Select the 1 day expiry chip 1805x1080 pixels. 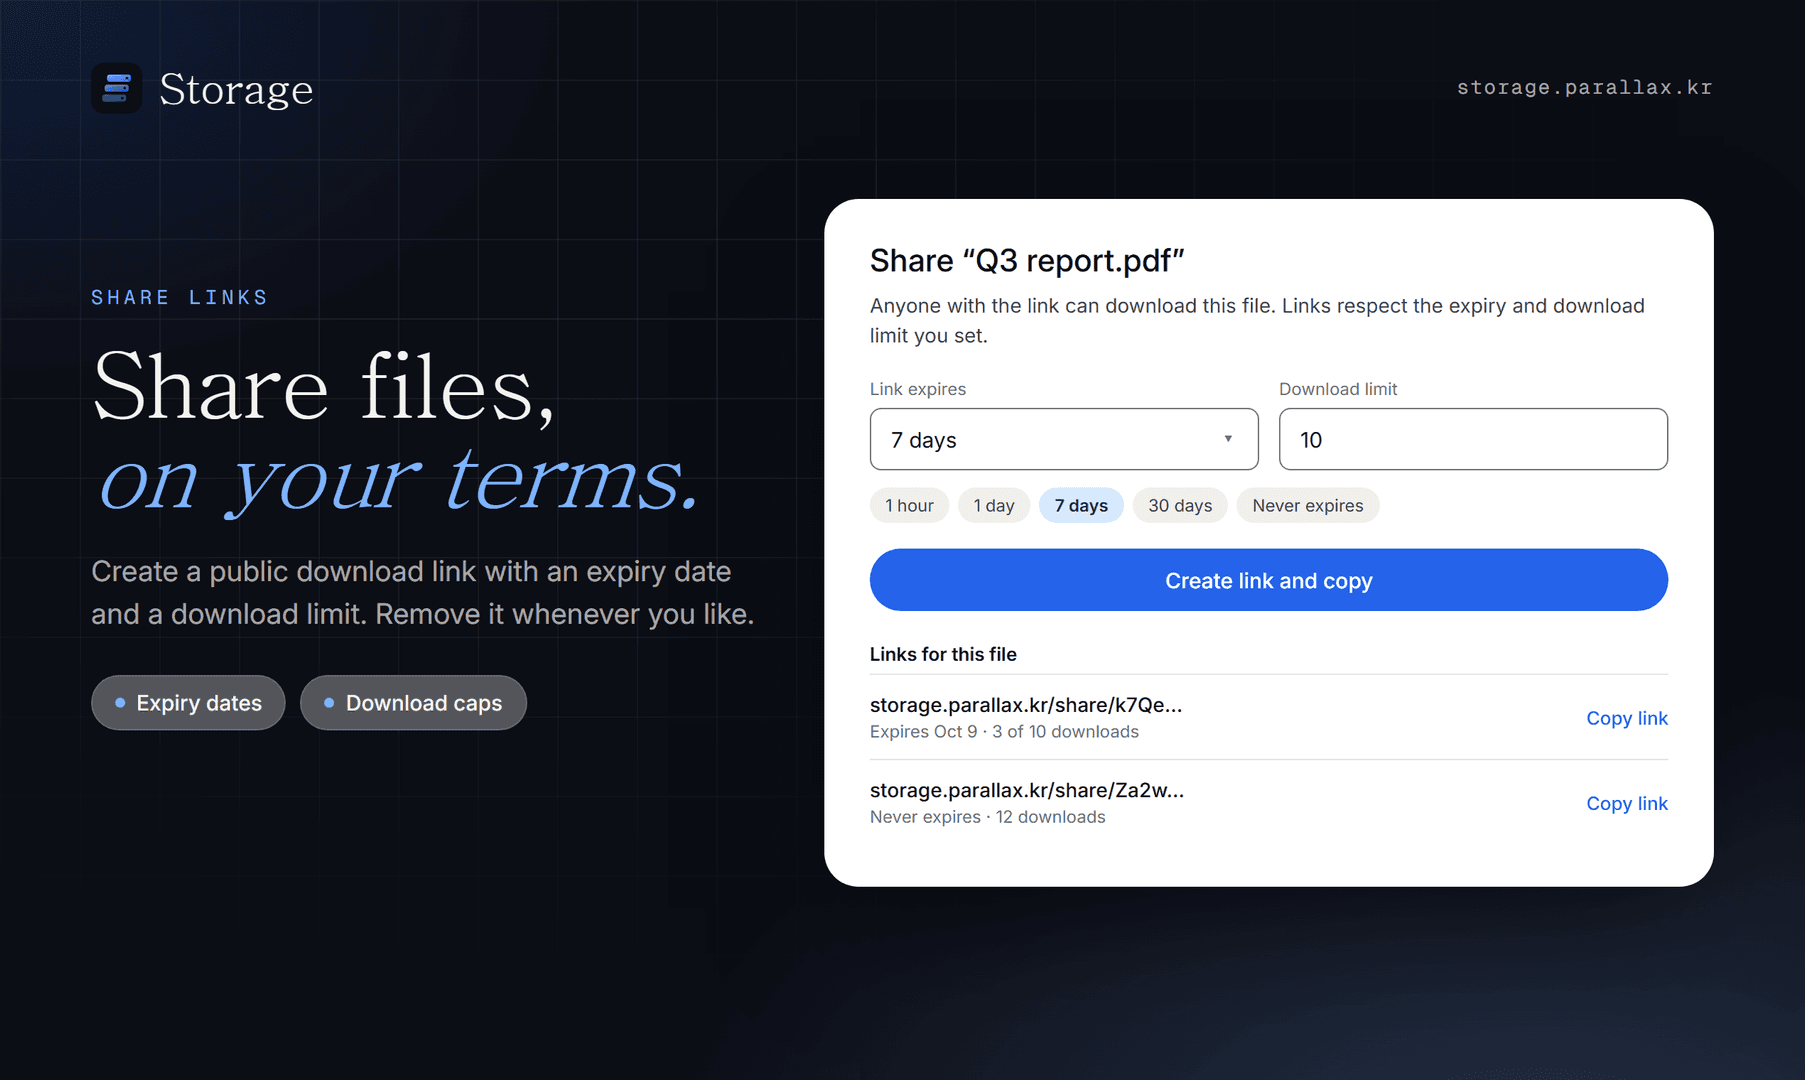[x=994, y=505]
